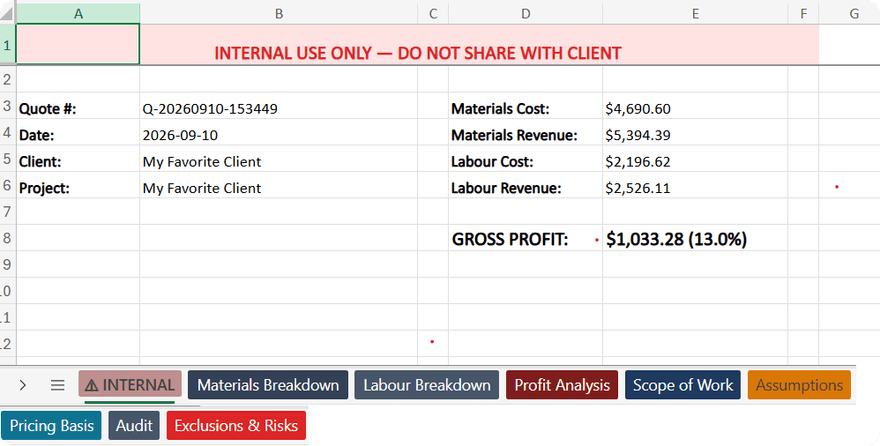Click the GROSS PROFIT: label
Screen dimensions: 880x446
pos(525,238)
